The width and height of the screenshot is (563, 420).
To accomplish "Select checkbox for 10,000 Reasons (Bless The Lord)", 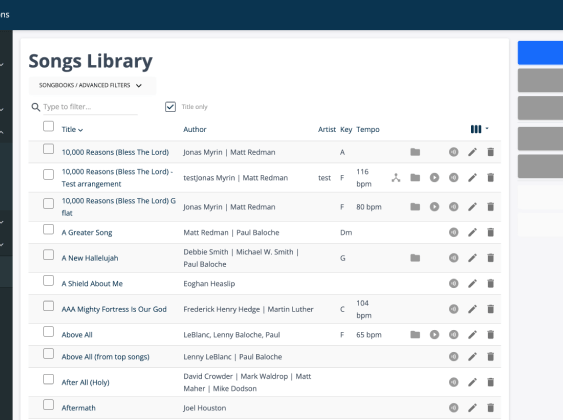I will pos(48,149).
